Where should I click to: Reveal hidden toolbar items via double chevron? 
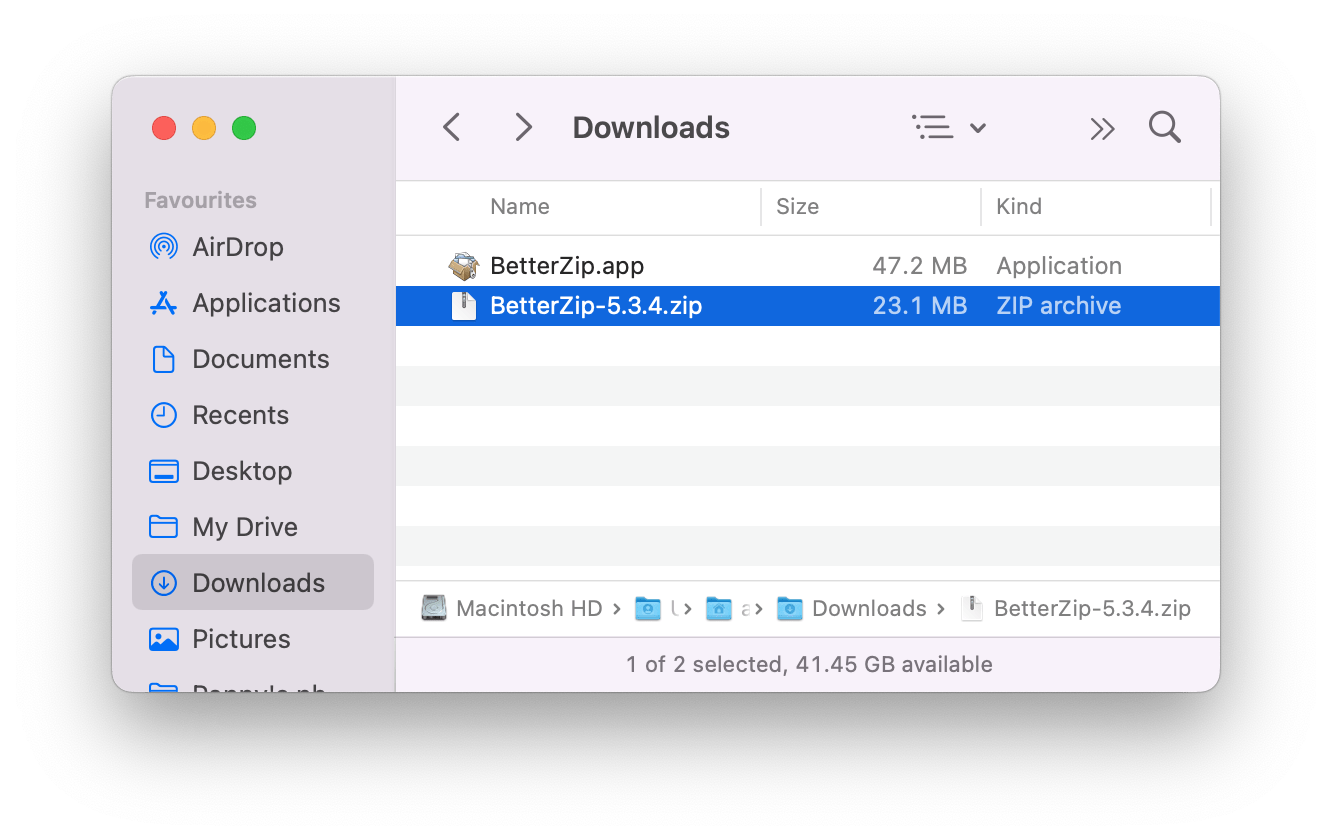pyautogui.click(x=1103, y=128)
